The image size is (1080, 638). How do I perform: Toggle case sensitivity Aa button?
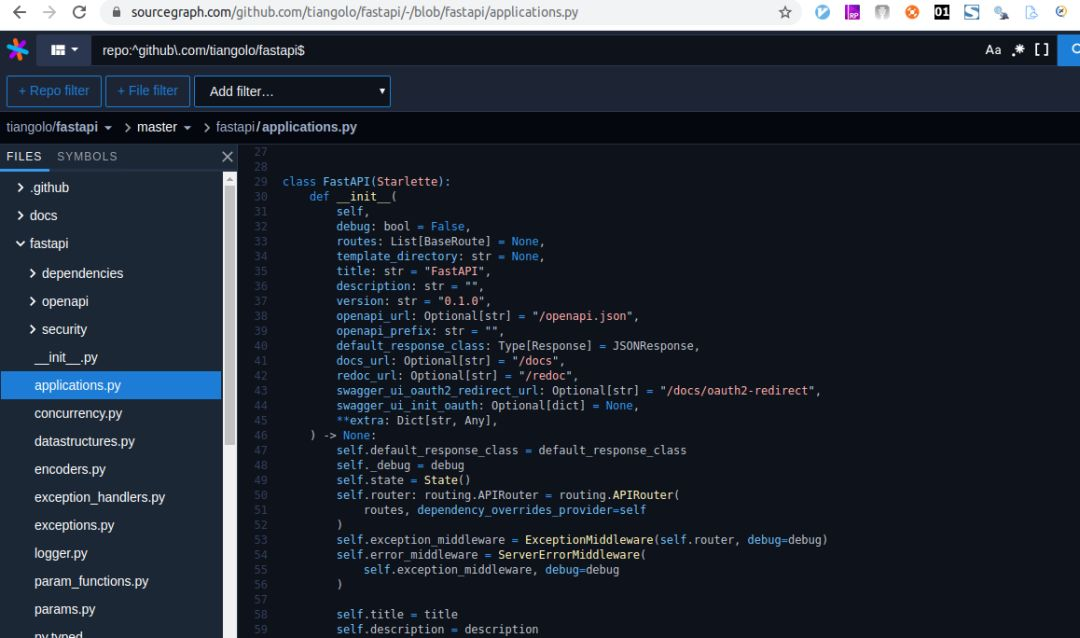[993, 50]
